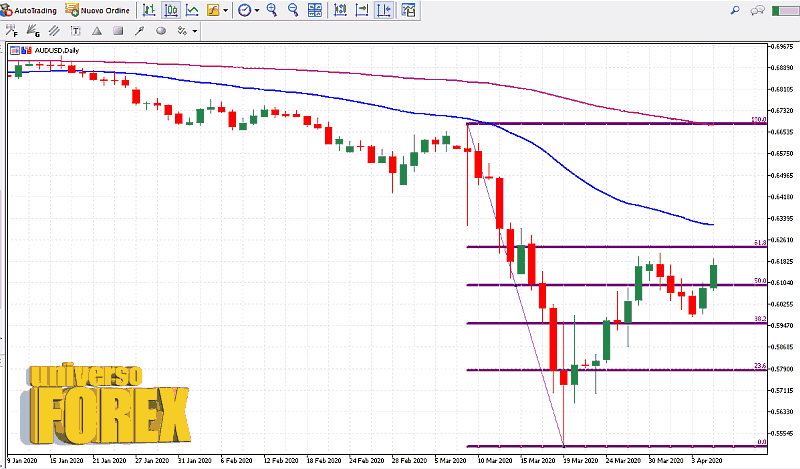Open the periodicity clock dropdown arrow

[x=256, y=10]
